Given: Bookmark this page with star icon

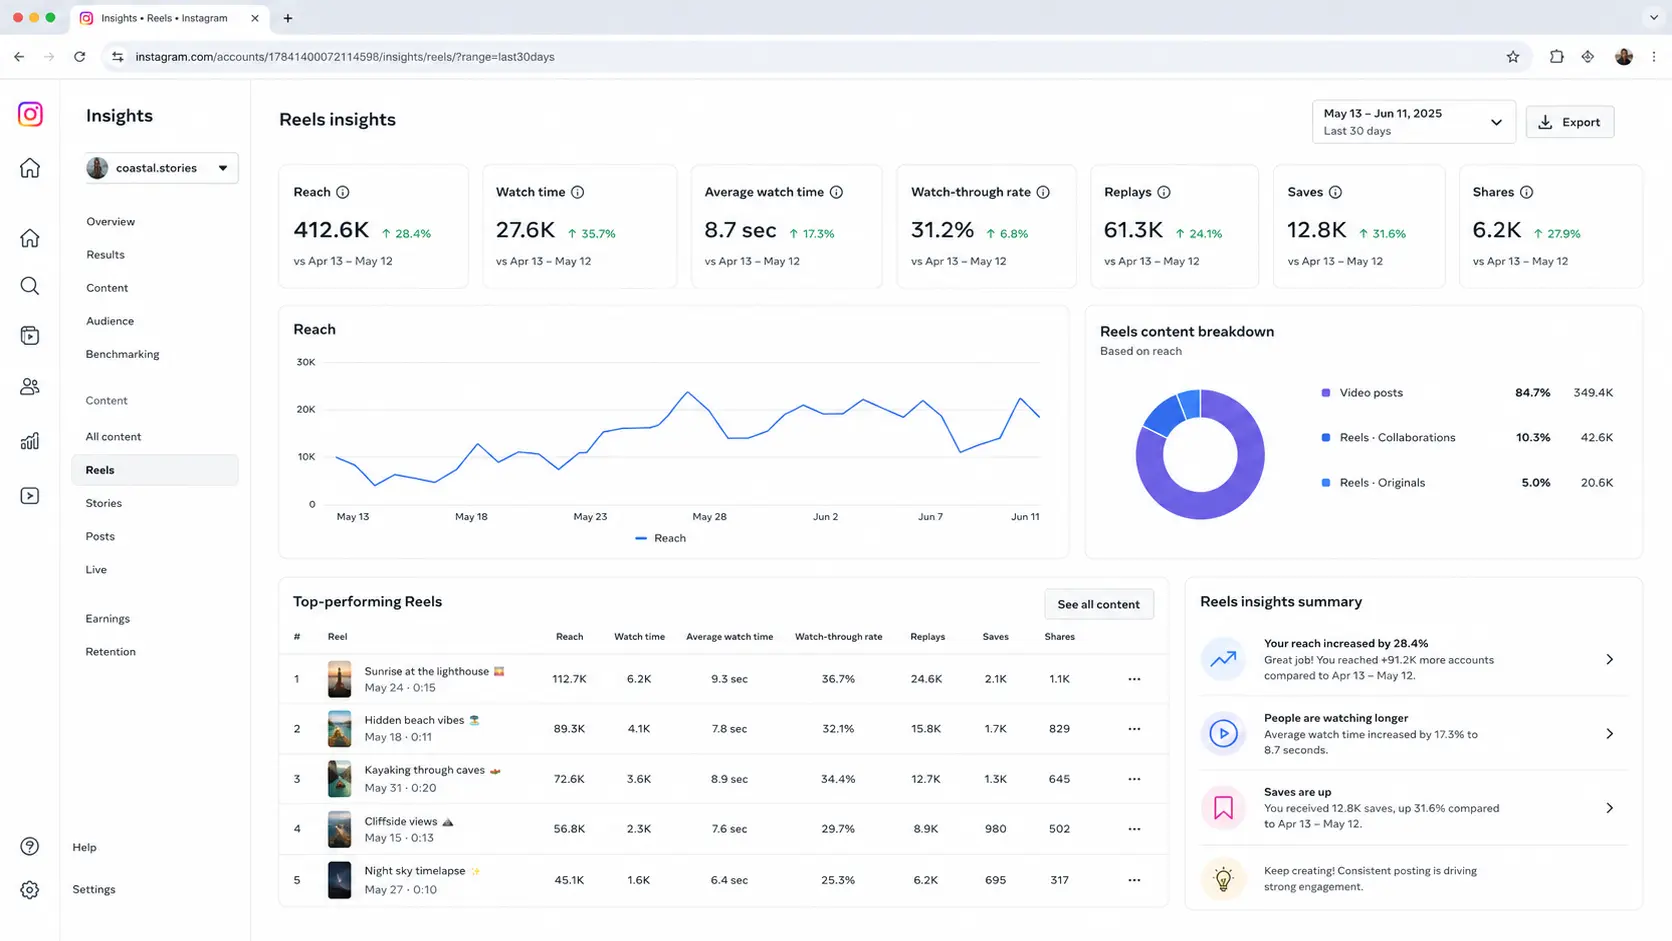Looking at the screenshot, I should pos(1513,57).
